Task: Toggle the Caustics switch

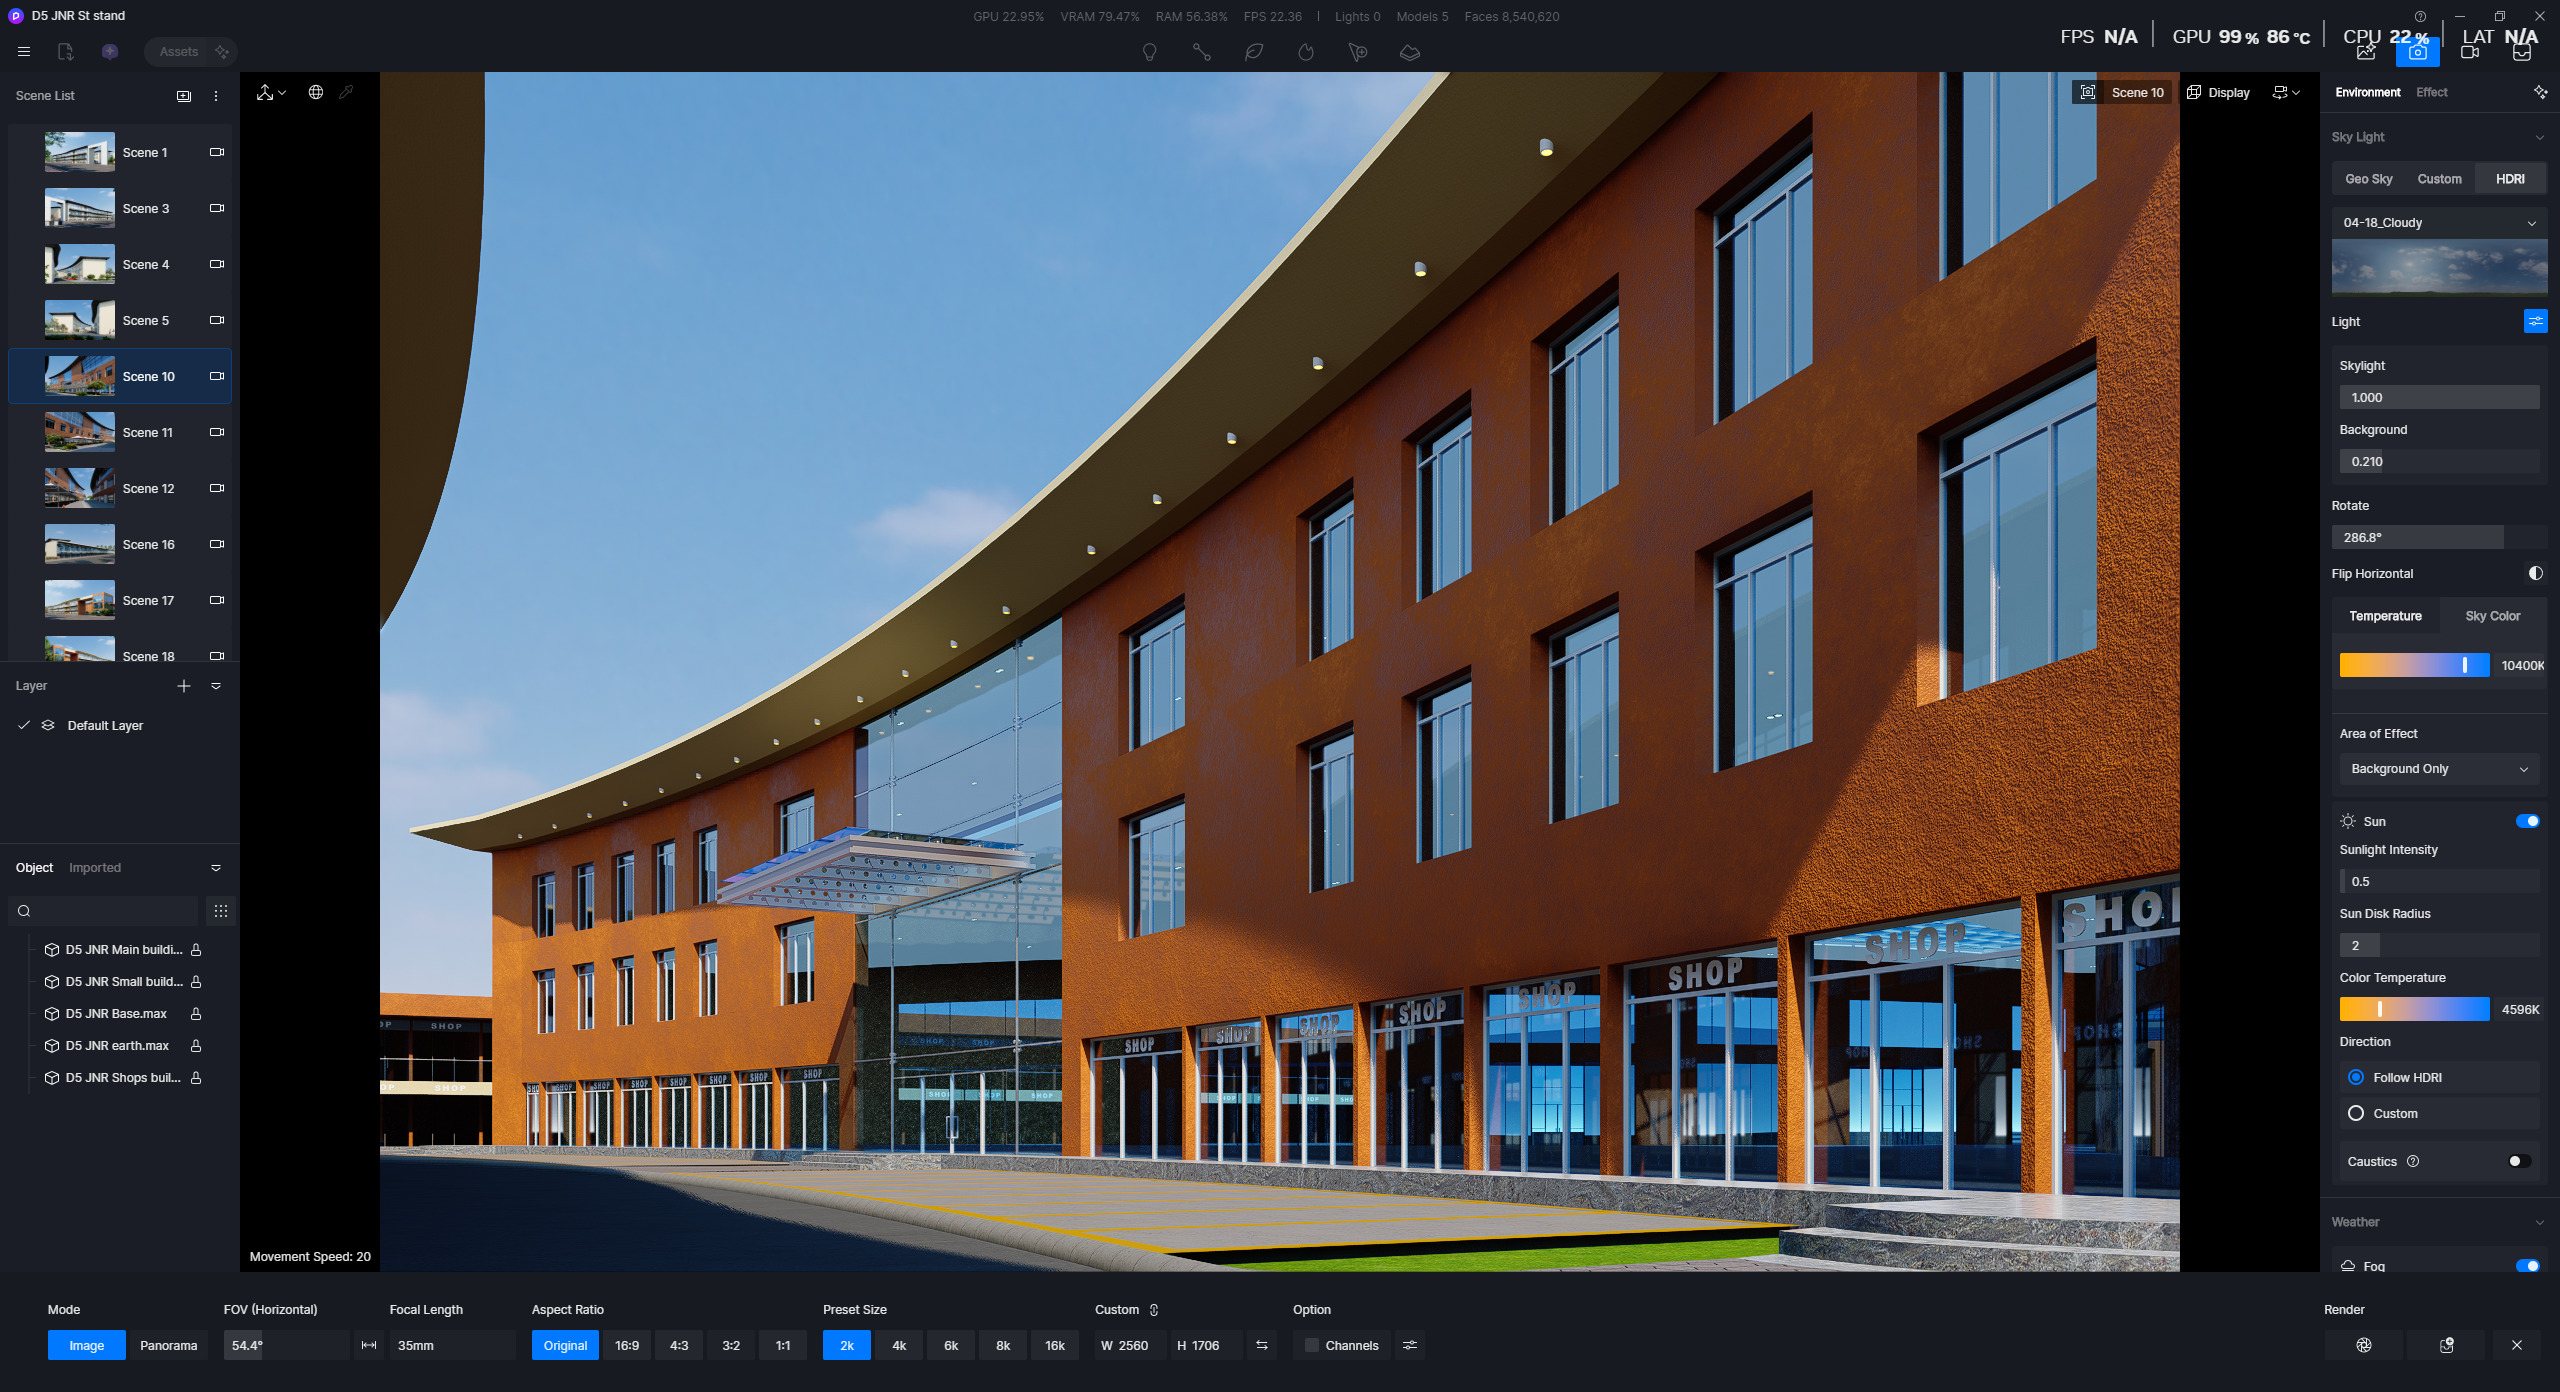Action: [2520, 1161]
